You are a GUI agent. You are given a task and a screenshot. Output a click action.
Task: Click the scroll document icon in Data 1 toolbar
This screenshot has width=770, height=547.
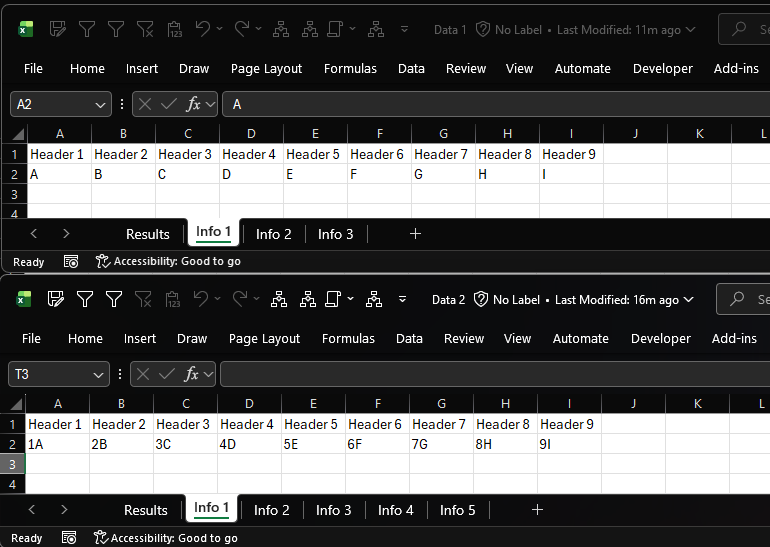pyautogui.click(x=334, y=29)
